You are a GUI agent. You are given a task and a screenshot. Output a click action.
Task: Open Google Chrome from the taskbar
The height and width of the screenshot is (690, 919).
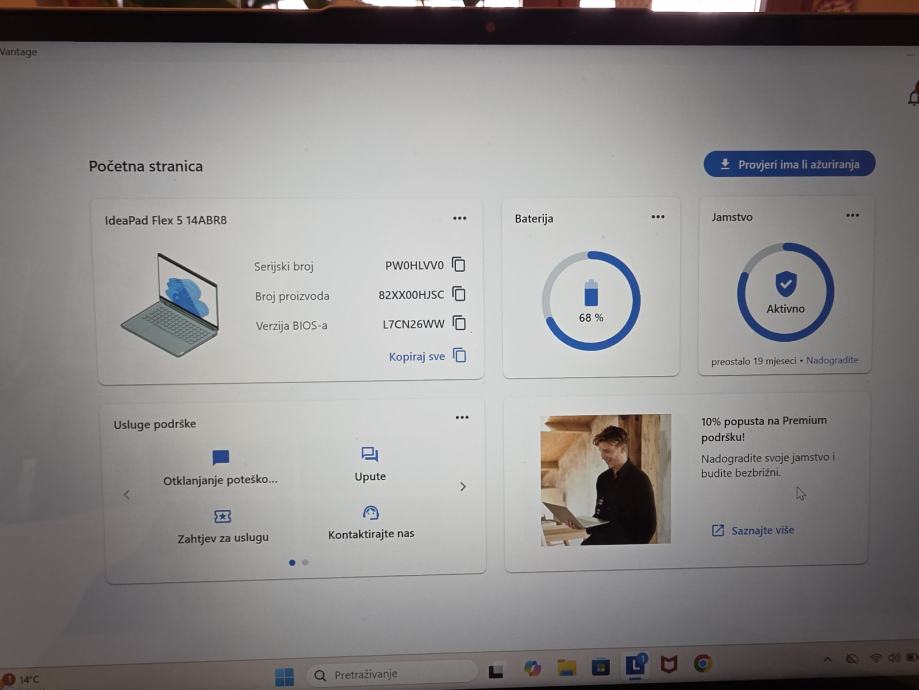pyautogui.click(x=703, y=663)
